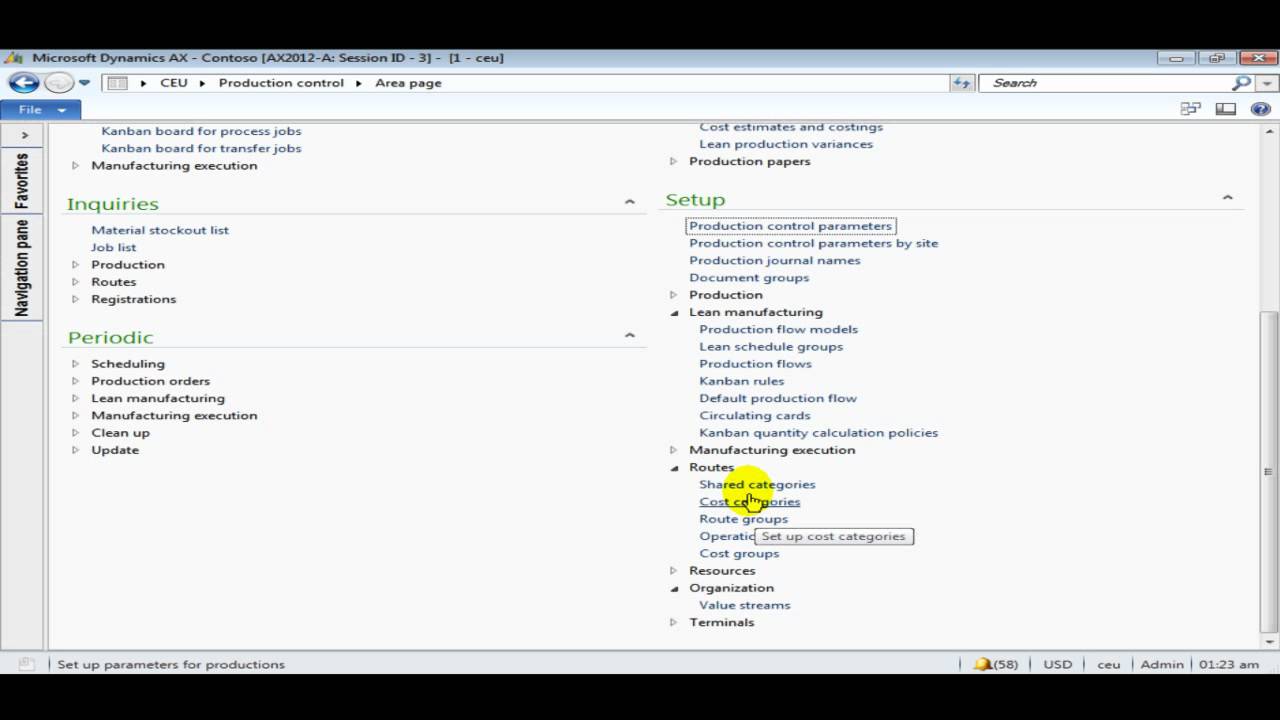This screenshot has width=1280, height=720.
Task: Expand Production under Inquiries
Action: (75, 265)
